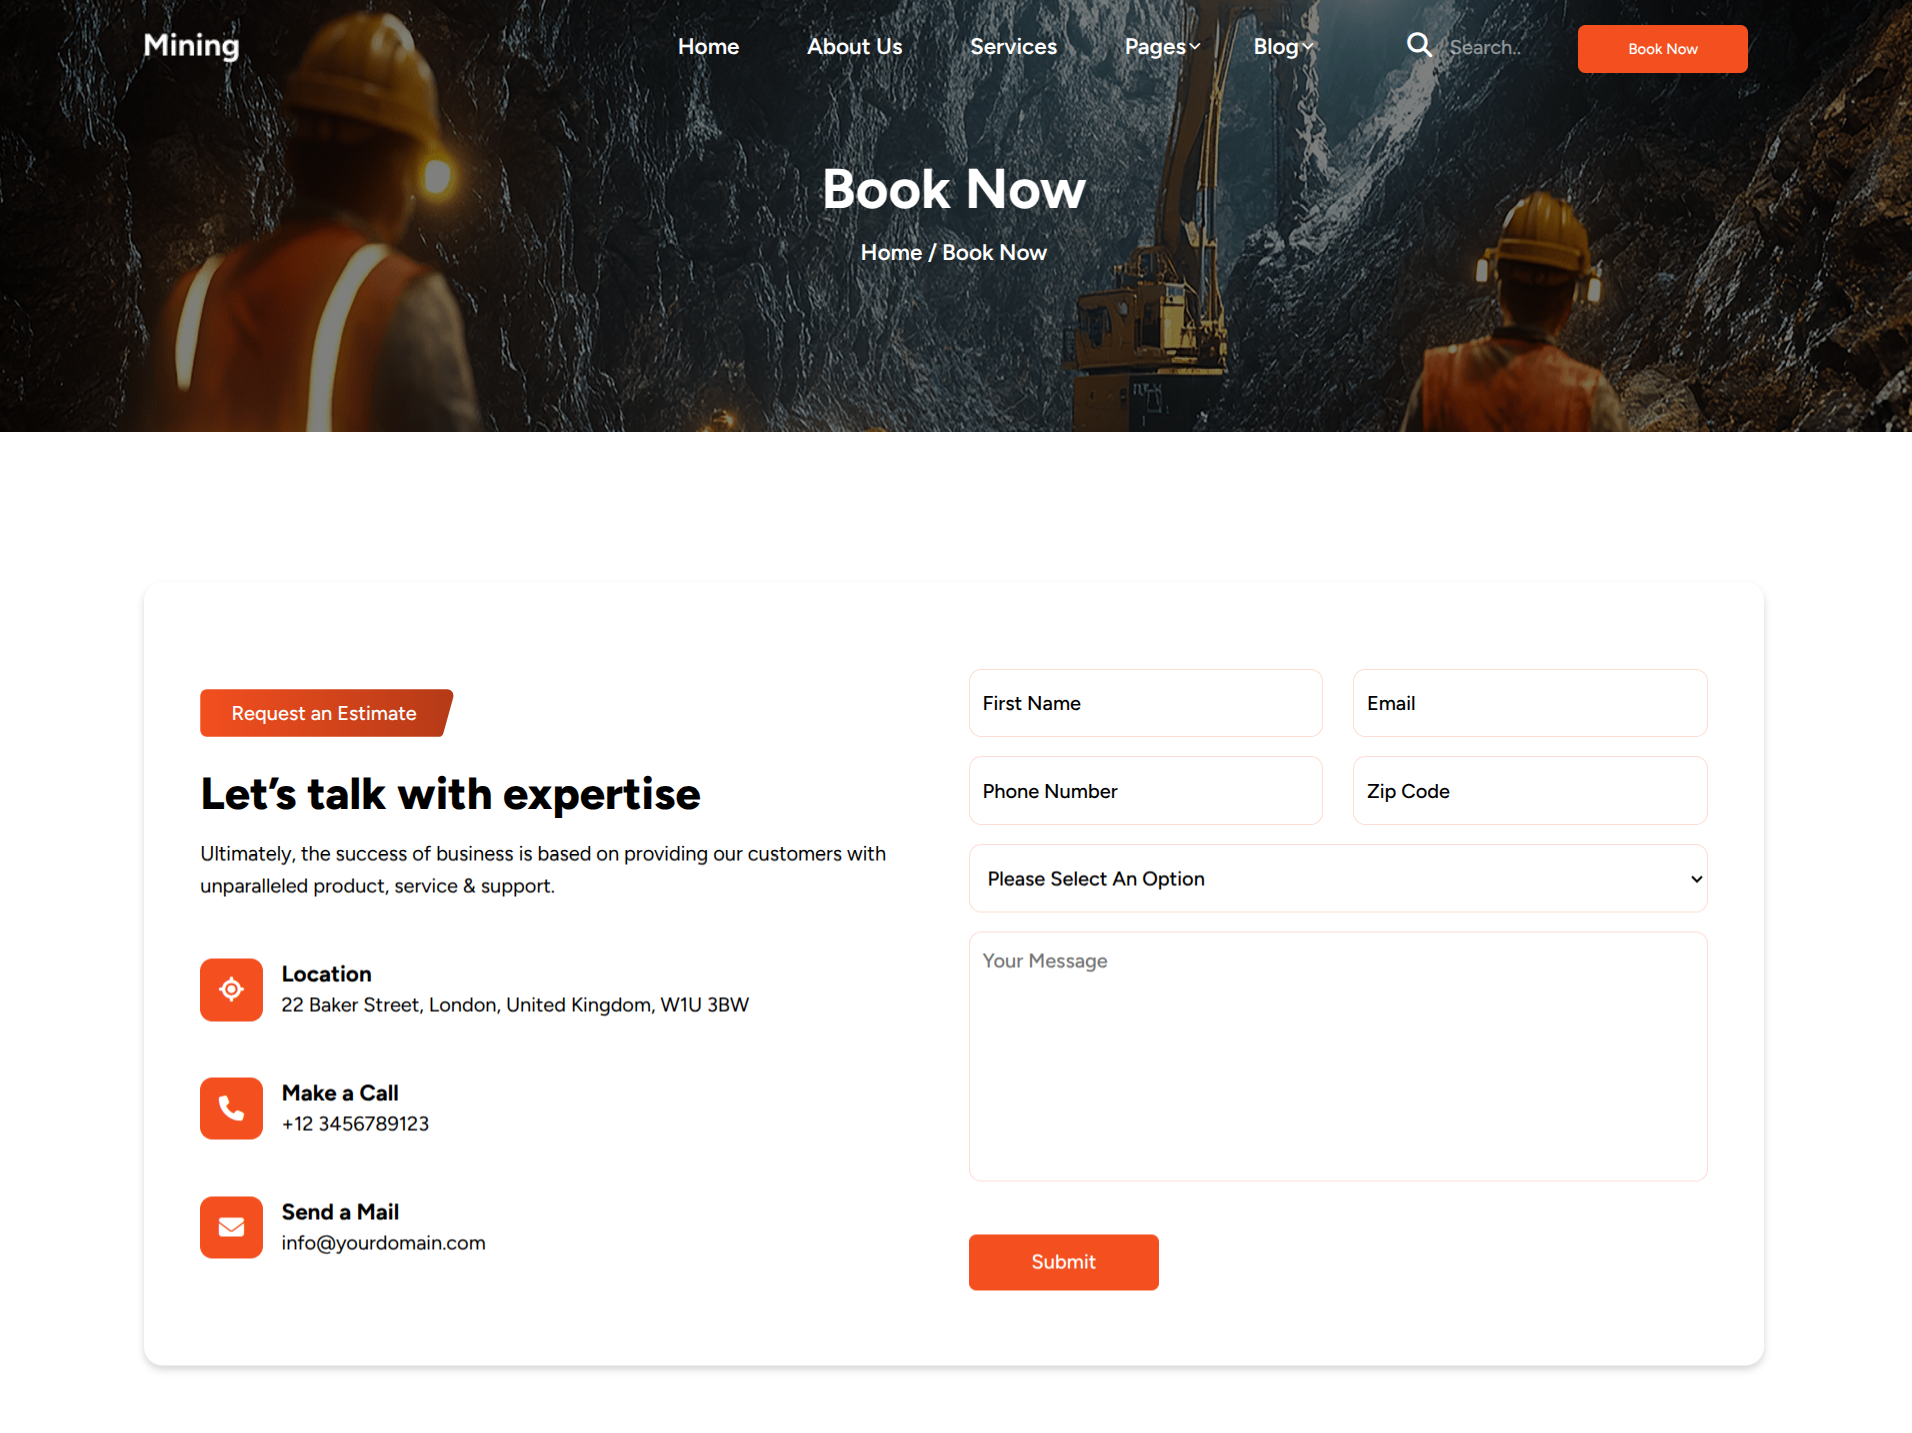This screenshot has height=1433, width=1912.
Task: Open the Please Select An Option dropdown
Action: [1337, 878]
